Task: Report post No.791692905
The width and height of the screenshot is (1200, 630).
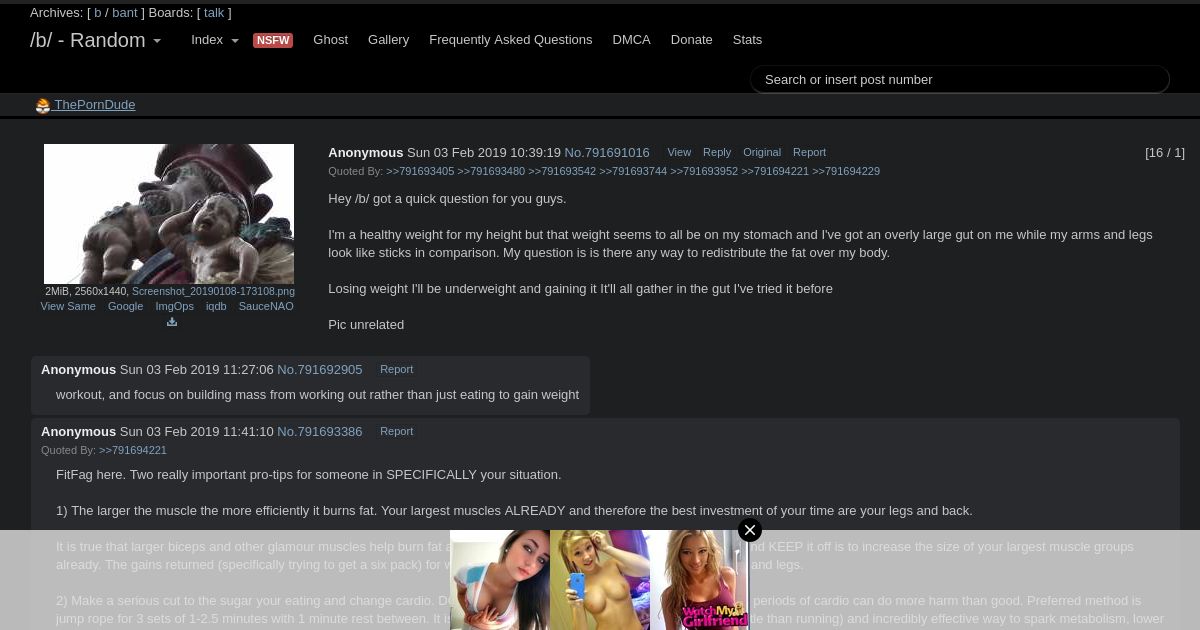Action: click(x=396, y=369)
